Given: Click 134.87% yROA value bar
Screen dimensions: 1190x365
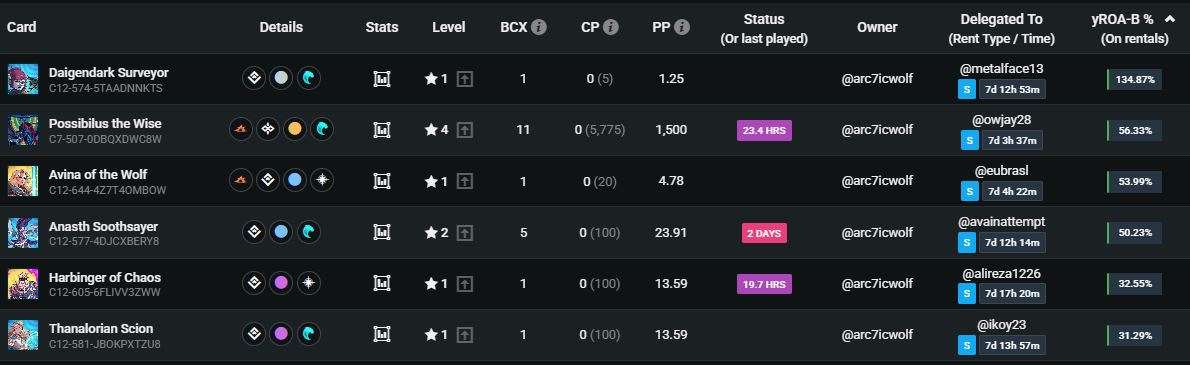Looking at the screenshot, I should (1134, 79).
